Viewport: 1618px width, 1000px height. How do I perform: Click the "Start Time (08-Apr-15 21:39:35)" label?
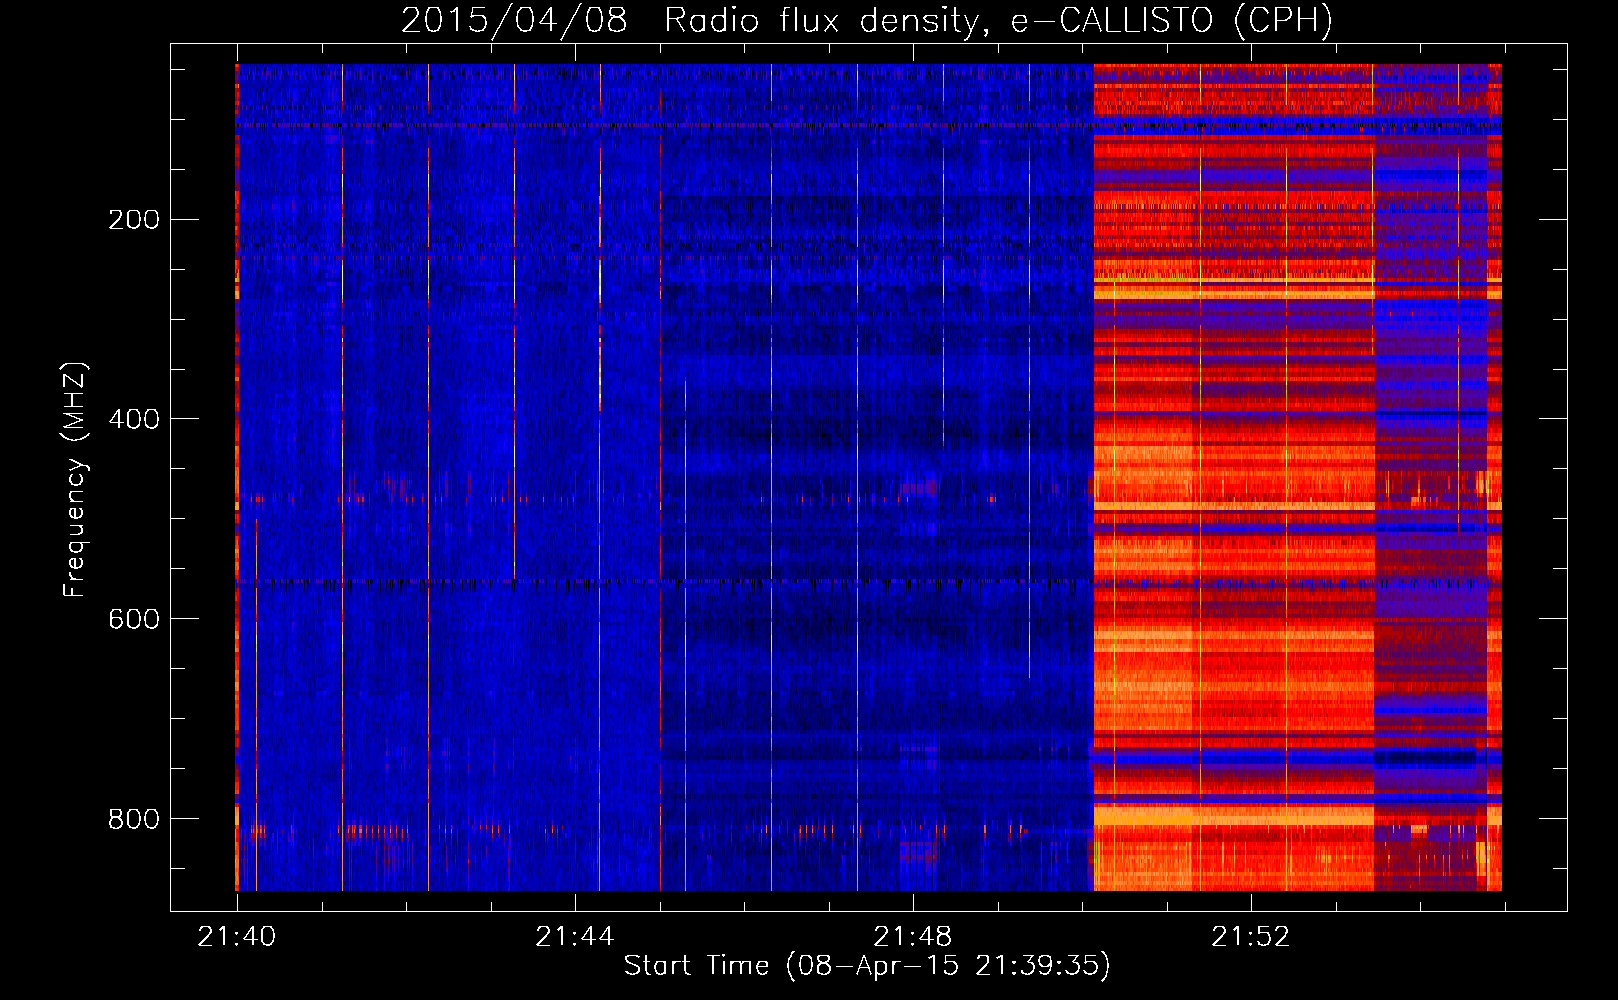pos(867,966)
